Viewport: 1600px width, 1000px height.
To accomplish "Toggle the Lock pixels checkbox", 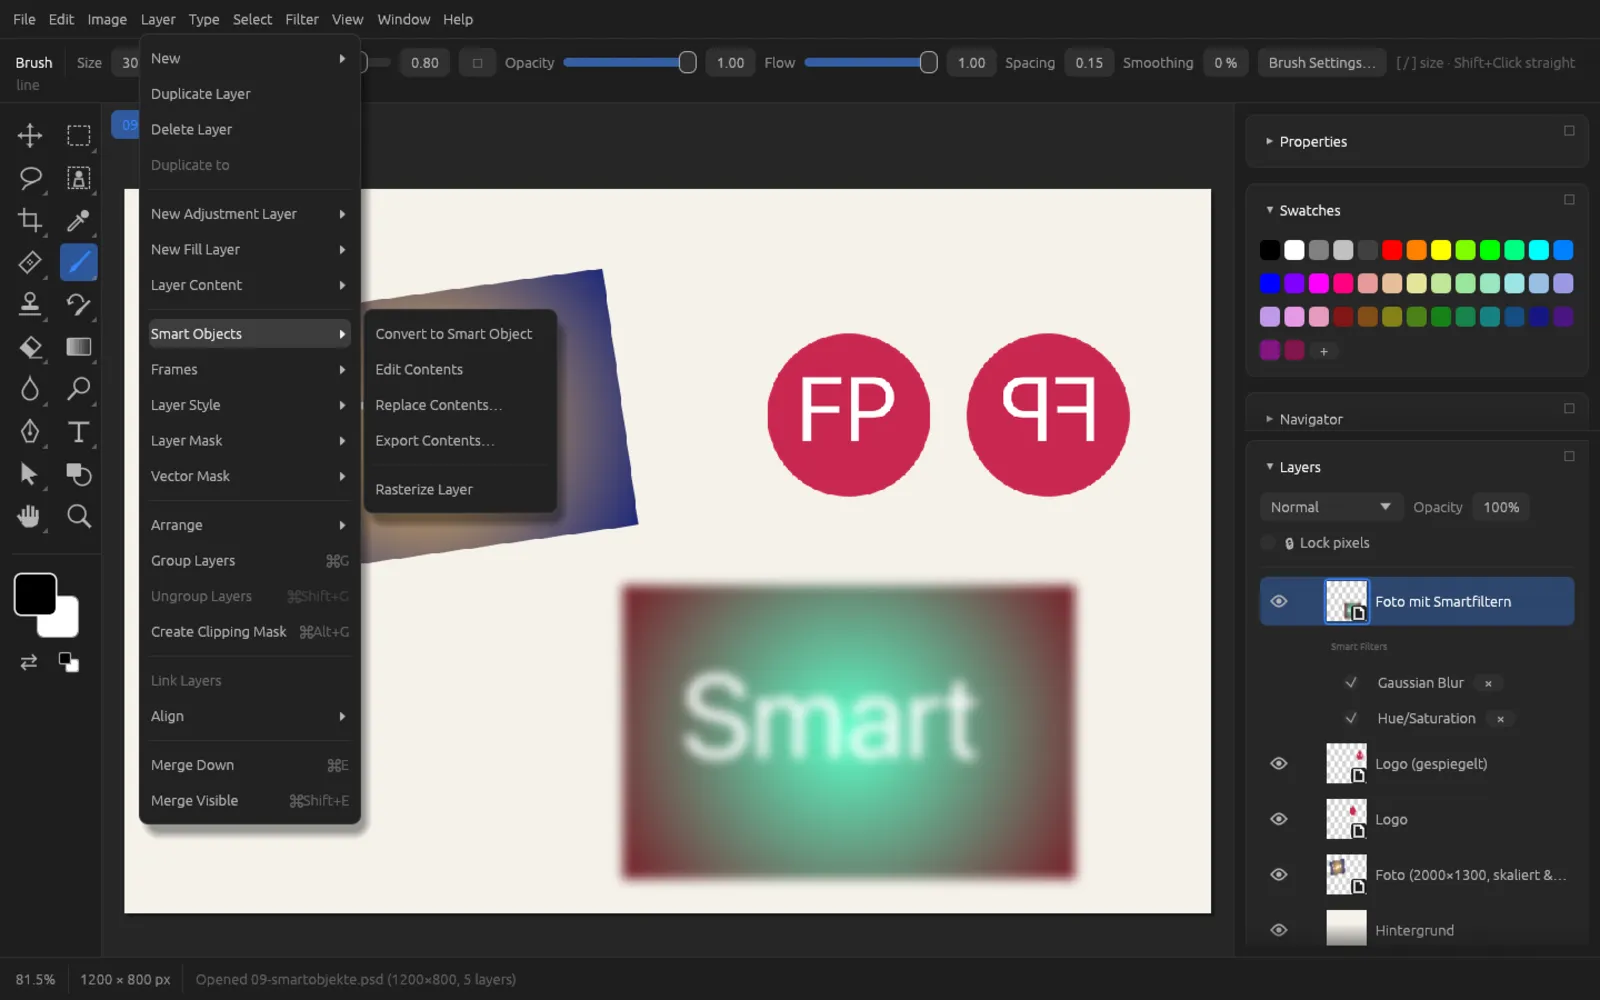I will pyautogui.click(x=1268, y=543).
